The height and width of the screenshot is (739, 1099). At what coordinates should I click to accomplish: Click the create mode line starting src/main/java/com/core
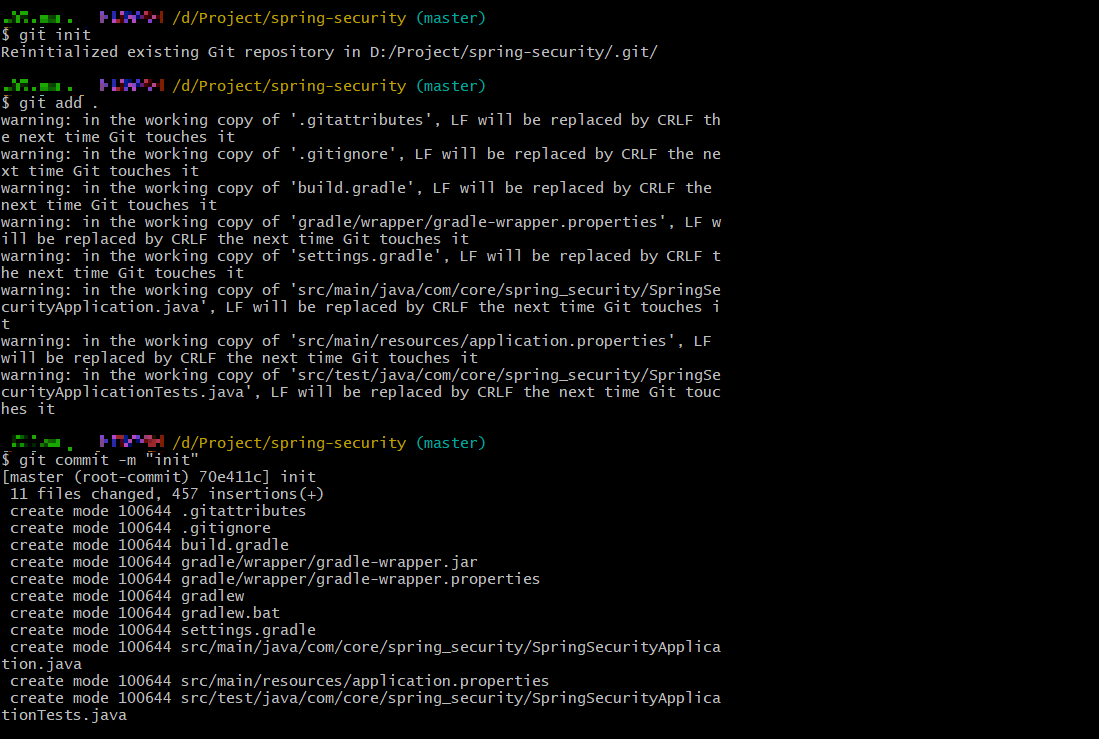pos(365,647)
